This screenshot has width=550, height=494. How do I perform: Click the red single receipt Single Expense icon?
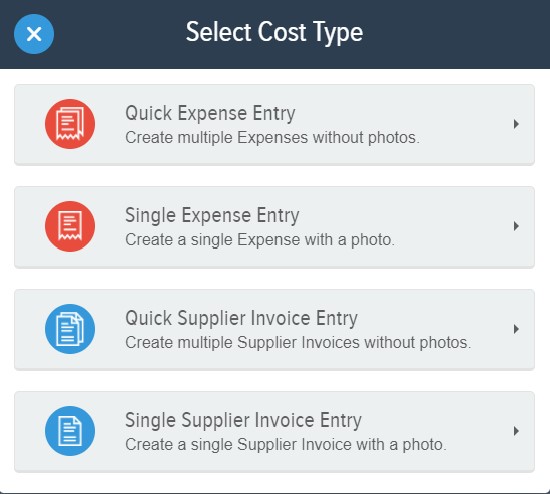[70, 226]
